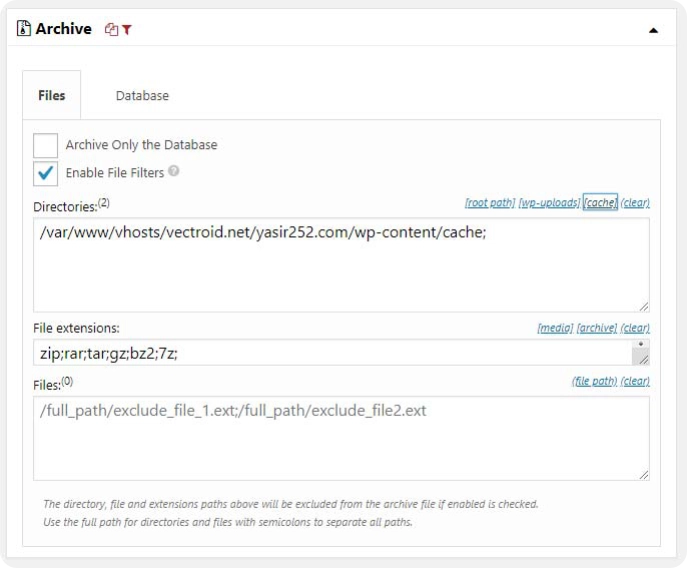
Task: Click the Files label with (0) count
Action: [x=53, y=383]
